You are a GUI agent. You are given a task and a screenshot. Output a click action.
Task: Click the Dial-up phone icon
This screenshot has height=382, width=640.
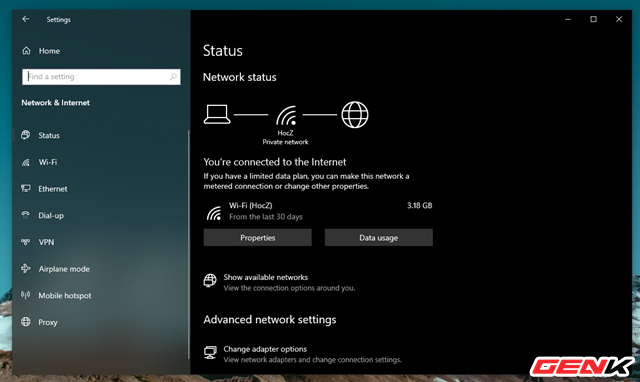26,215
